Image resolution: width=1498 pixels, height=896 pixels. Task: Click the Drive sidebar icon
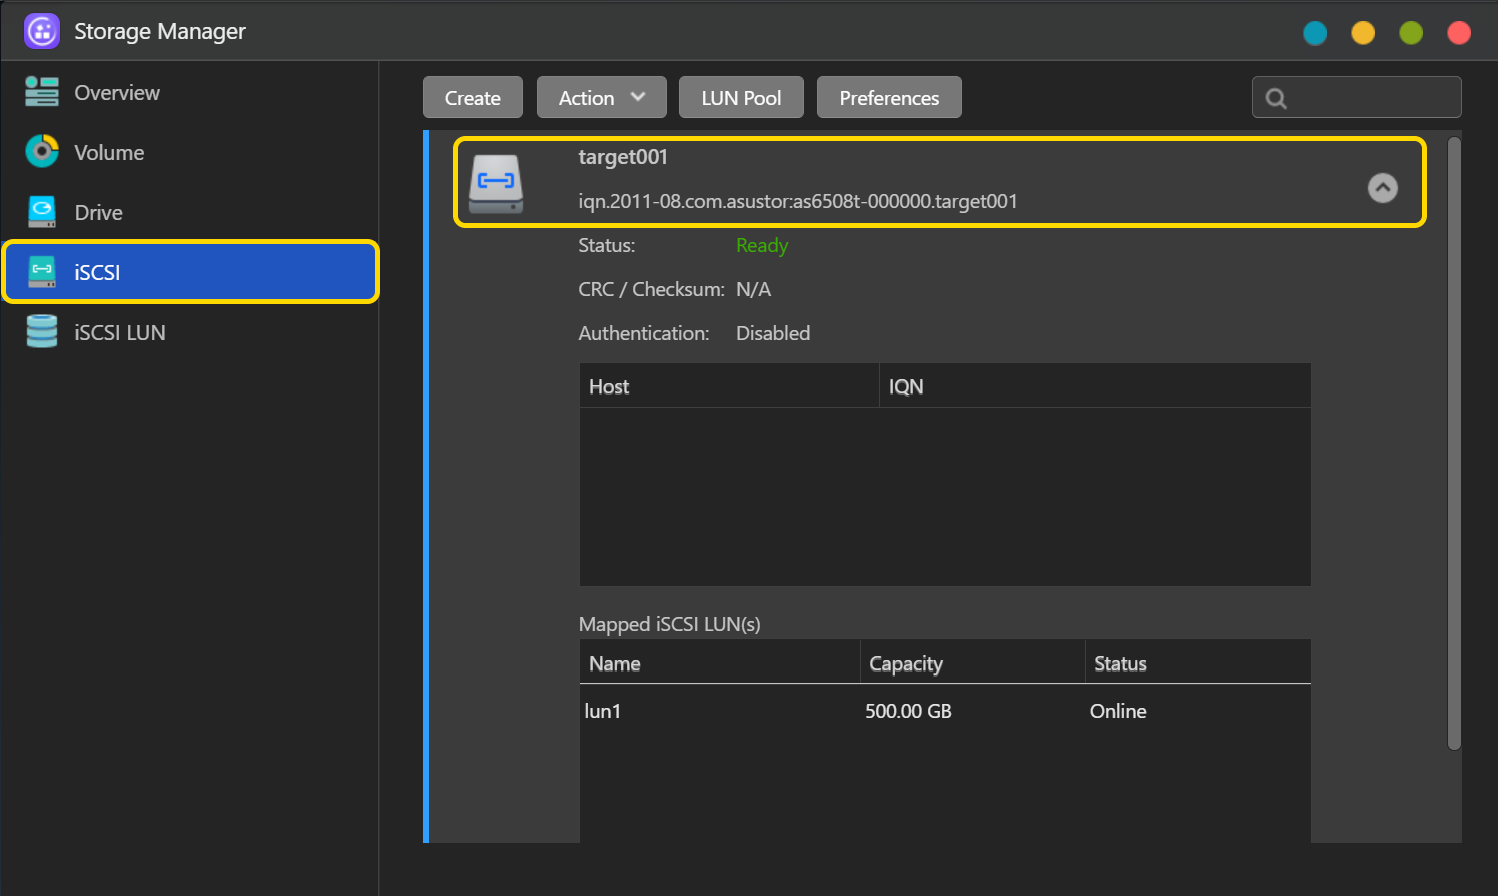[x=42, y=212]
